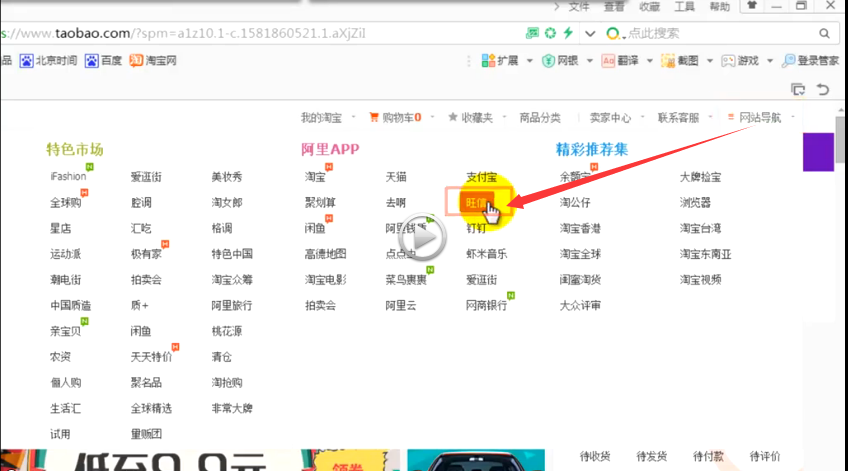Click 待评价 order status
The height and width of the screenshot is (471, 848).
coord(765,457)
